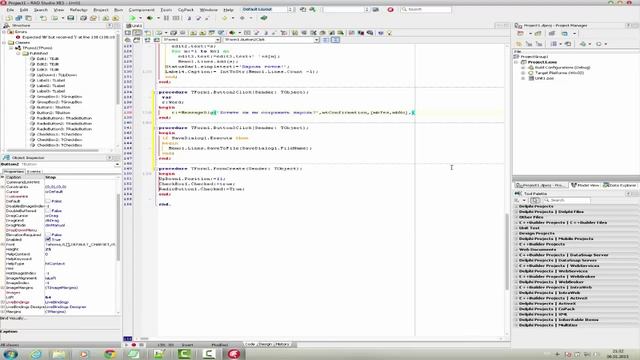
Task: Click the green Run arrow in the toolbar
Action: click(132, 18)
